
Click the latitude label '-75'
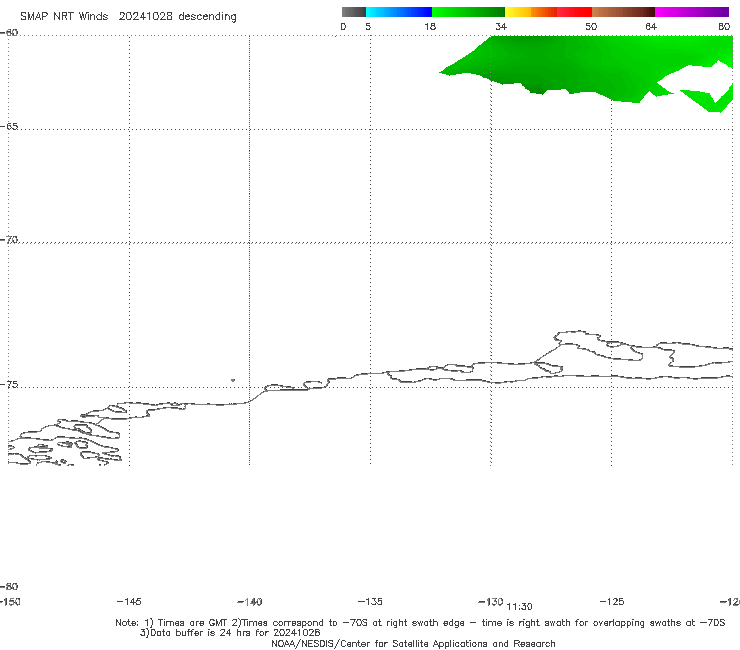click(9, 385)
